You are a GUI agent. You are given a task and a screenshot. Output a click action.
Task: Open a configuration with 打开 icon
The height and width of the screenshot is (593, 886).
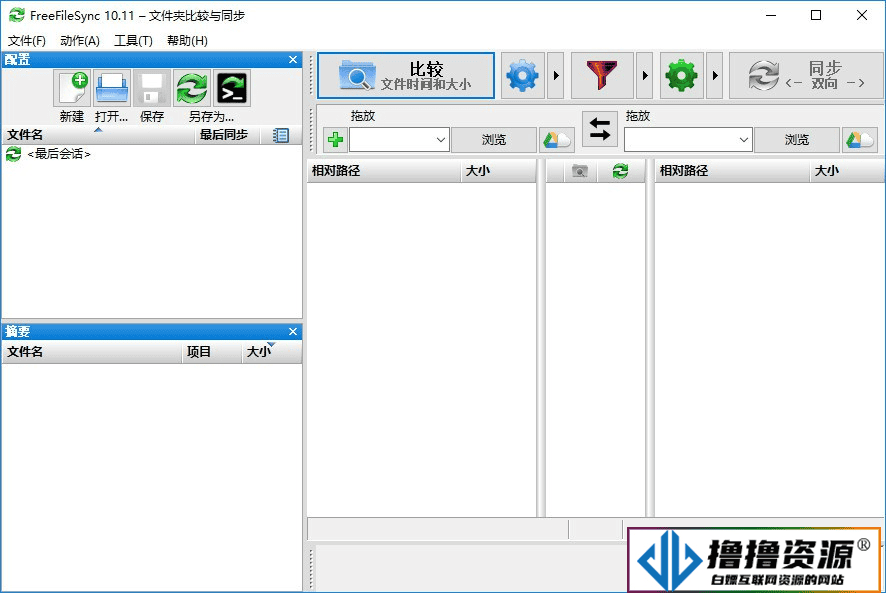pos(112,88)
